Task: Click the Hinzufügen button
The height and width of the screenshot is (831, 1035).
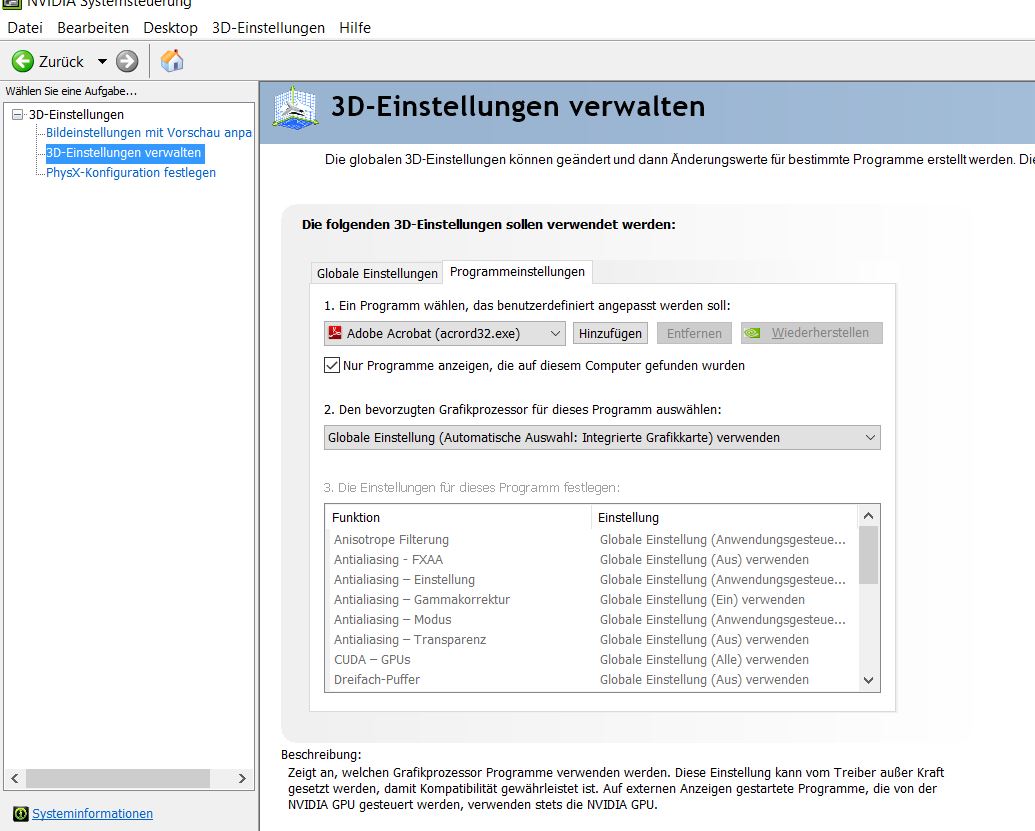Action: (x=610, y=333)
